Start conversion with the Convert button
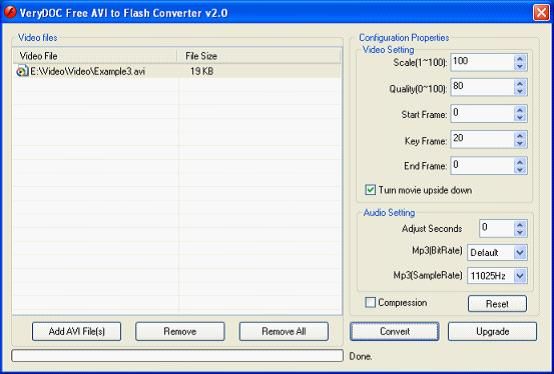The height and width of the screenshot is (374, 554). (x=395, y=331)
